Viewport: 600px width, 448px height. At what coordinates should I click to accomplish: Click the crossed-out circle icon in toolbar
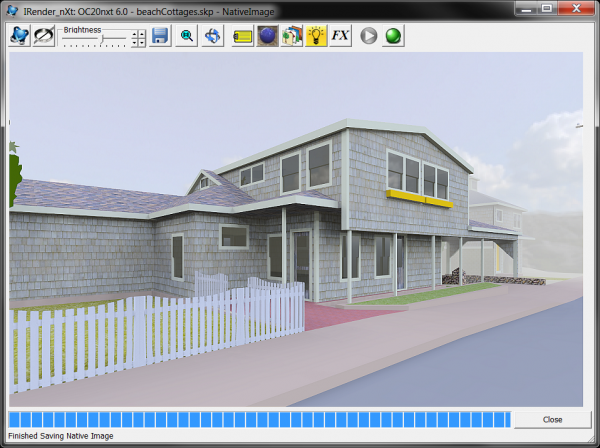pyautogui.click(x=44, y=36)
